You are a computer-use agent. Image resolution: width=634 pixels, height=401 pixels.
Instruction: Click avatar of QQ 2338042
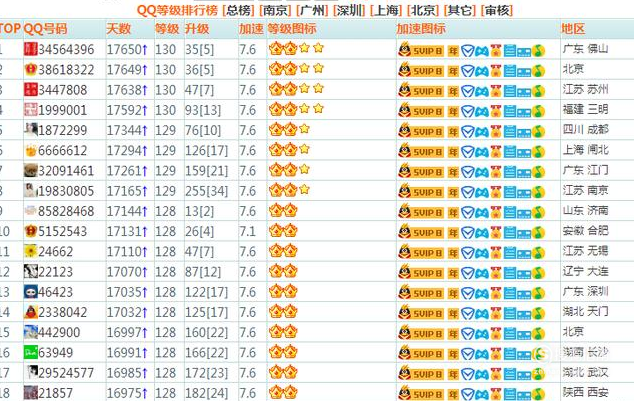tap(30, 312)
